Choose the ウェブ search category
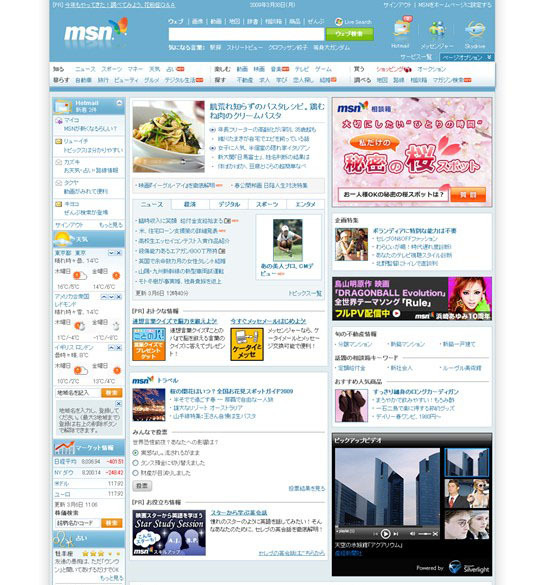This screenshot has height=585, width=550. (x=176, y=22)
